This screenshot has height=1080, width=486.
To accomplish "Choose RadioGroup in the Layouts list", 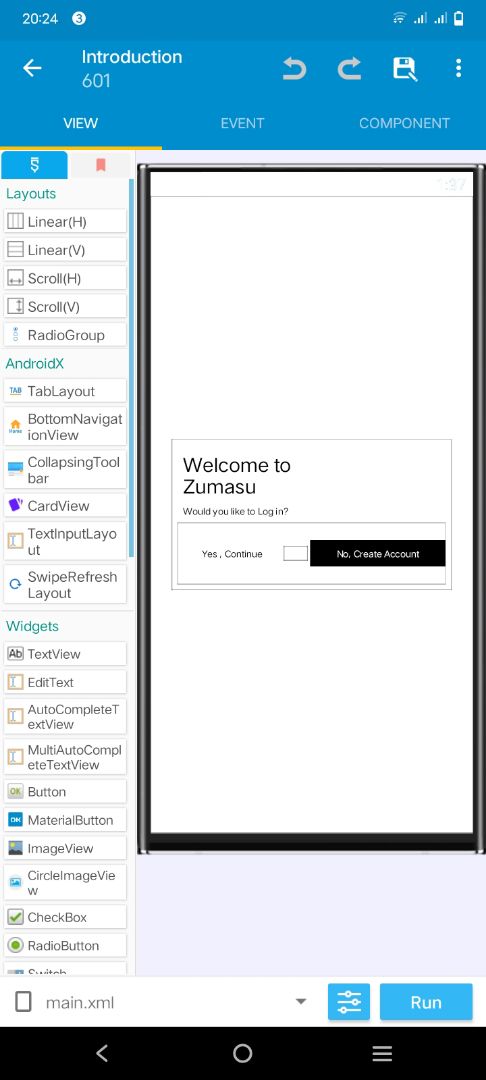I will (65, 335).
